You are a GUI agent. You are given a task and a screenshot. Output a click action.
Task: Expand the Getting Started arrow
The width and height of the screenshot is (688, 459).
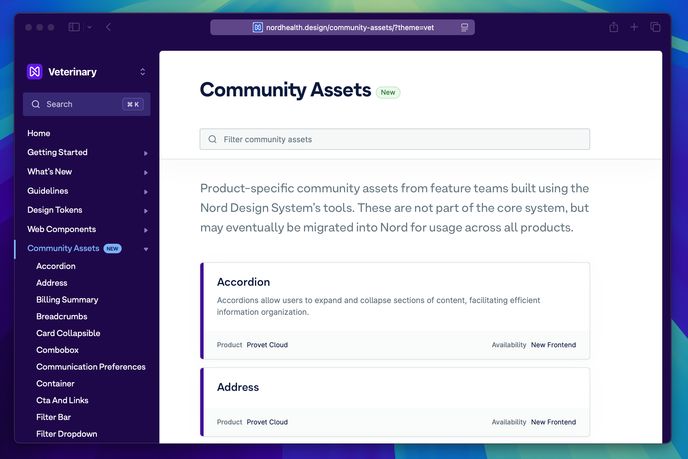pos(146,153)
